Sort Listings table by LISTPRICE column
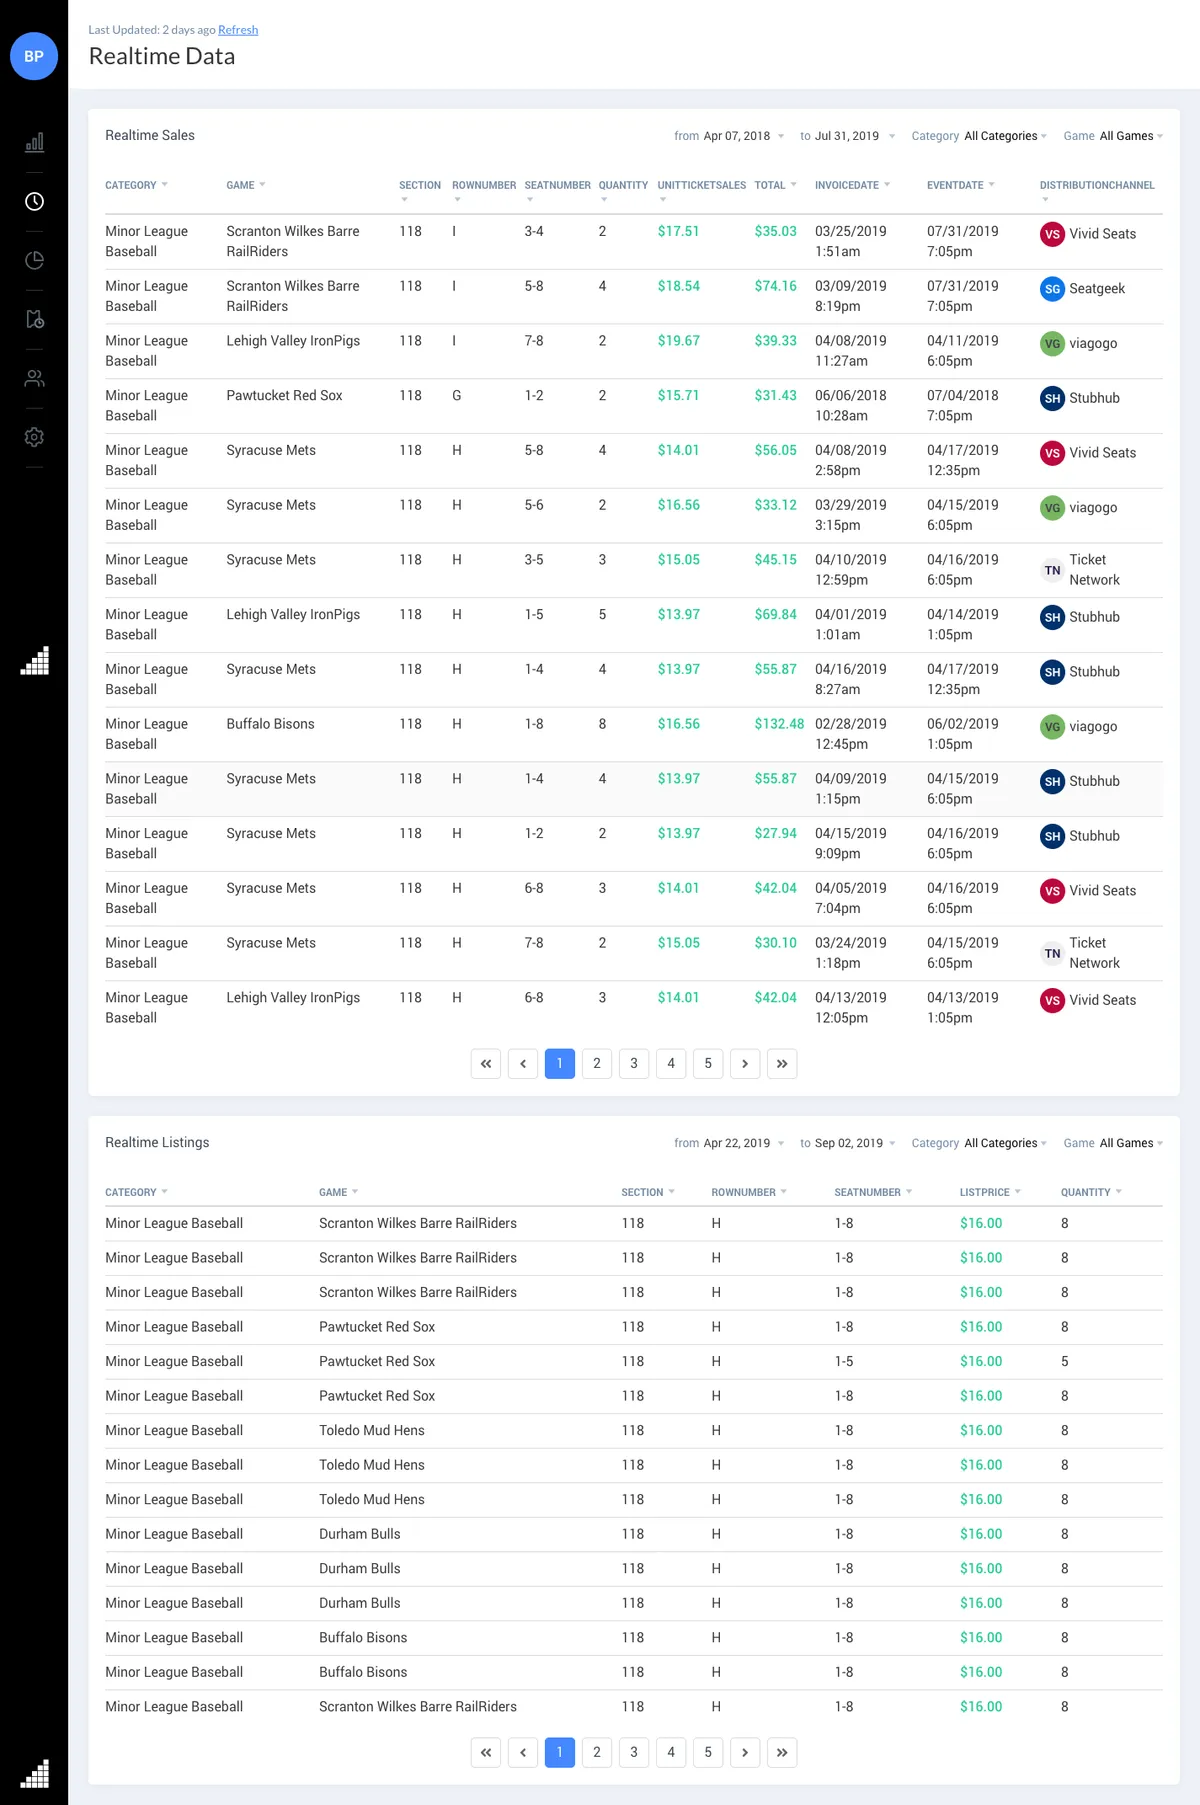The image size is (1200, 1805). tap(990, 1192)
